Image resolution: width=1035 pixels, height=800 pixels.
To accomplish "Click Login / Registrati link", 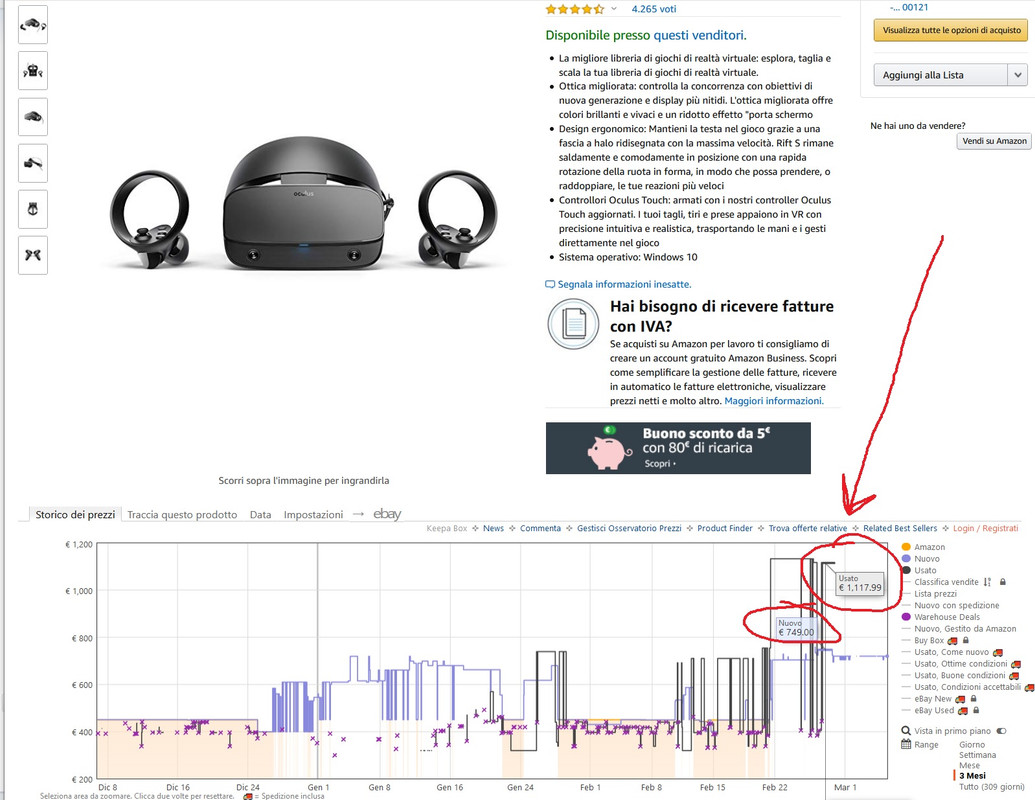I will [985, 528].
